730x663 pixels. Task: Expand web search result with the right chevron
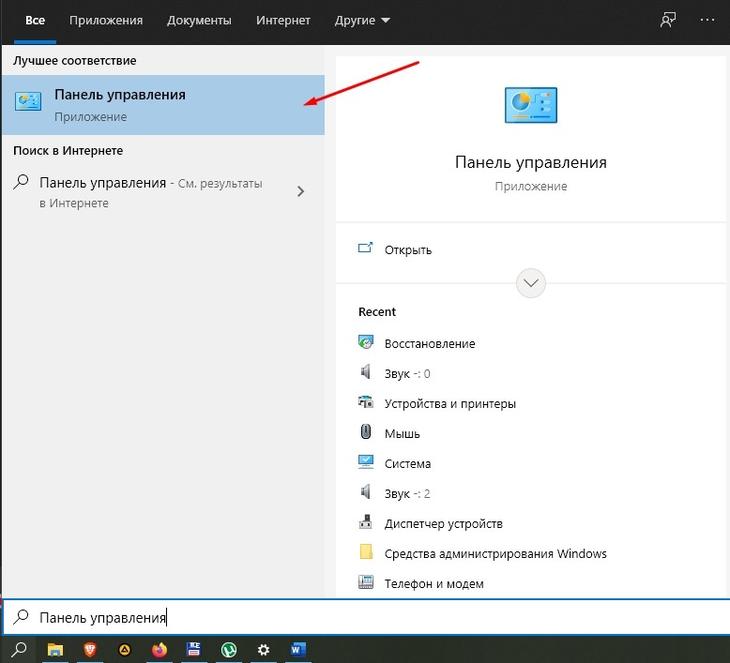[301, 192]
